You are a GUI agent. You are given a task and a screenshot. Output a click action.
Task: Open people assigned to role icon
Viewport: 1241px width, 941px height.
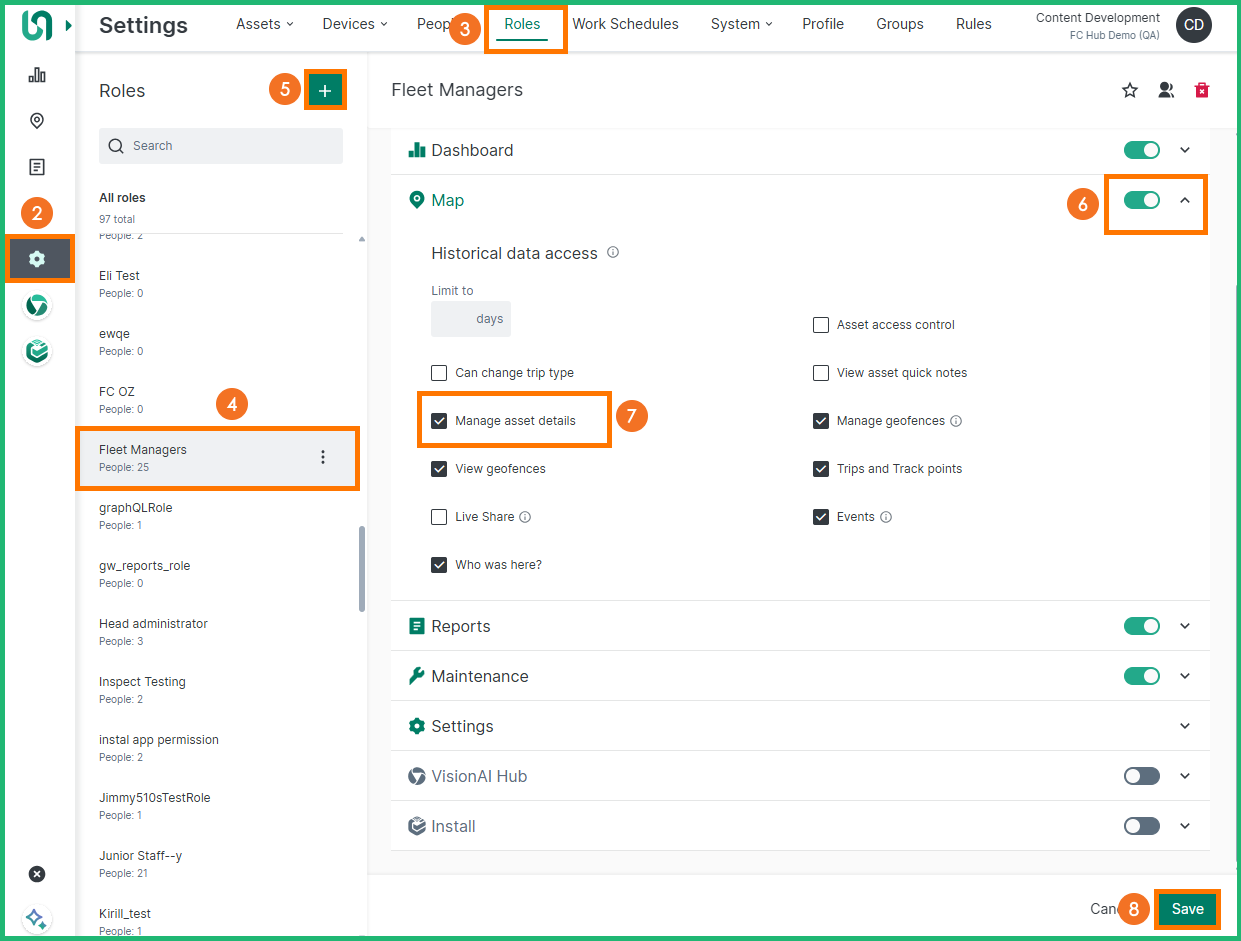(x=1166, y=91)
